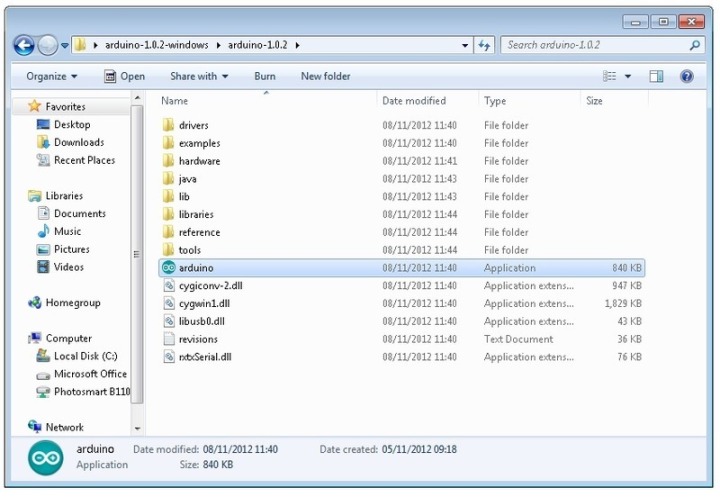Click the greyed Forward navigation arrow
The width and height of the screenshot is (720, 497).
click(x=47, y=45)
